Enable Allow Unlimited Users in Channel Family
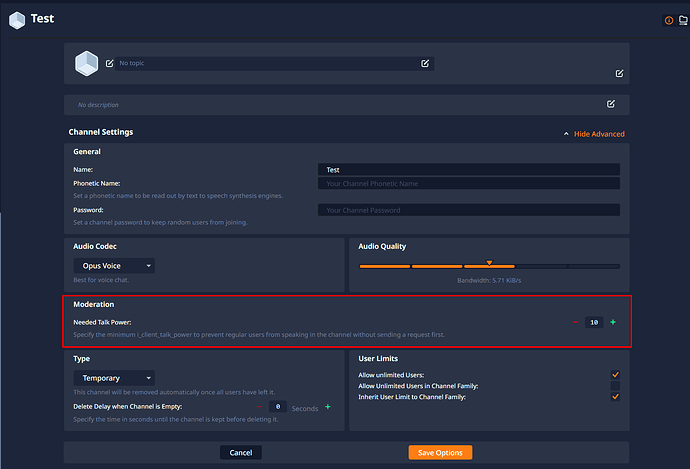Screen dimensions: 690x469 point(615,386)
